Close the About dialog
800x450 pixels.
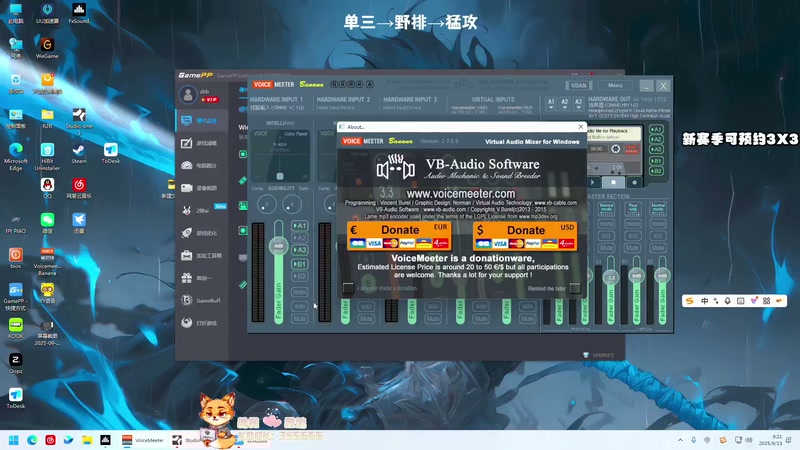click(581, 127)
